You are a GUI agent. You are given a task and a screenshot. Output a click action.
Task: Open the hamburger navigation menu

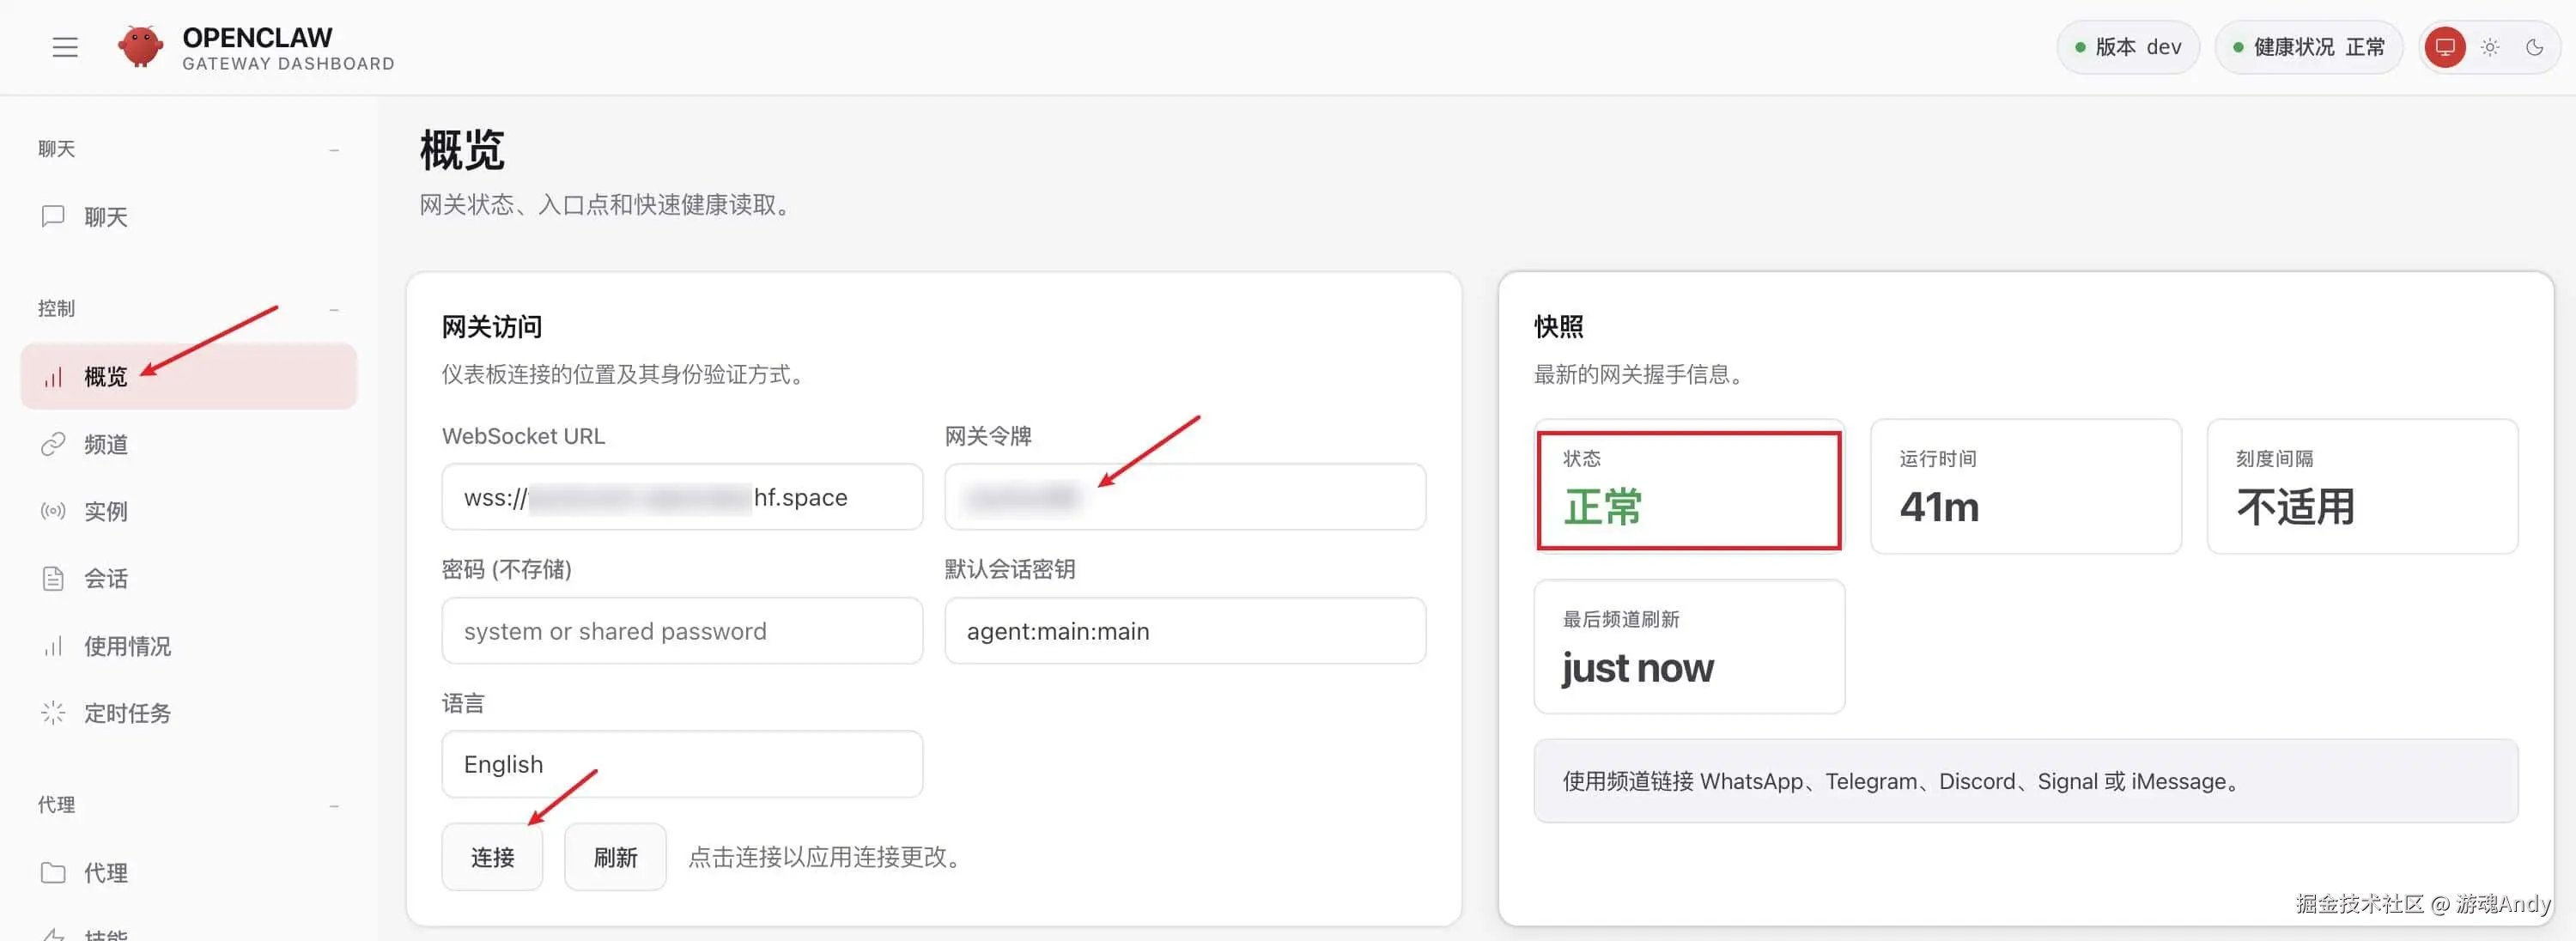tap(64, 47)
